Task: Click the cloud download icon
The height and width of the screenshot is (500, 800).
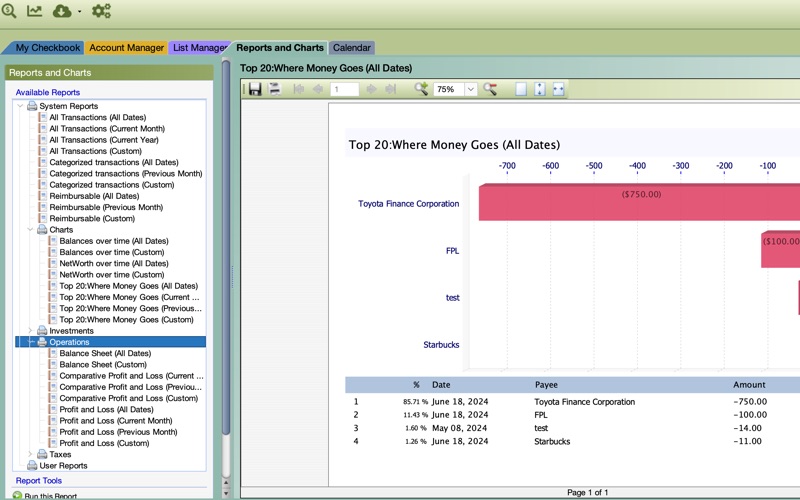Action: [62, 11]
